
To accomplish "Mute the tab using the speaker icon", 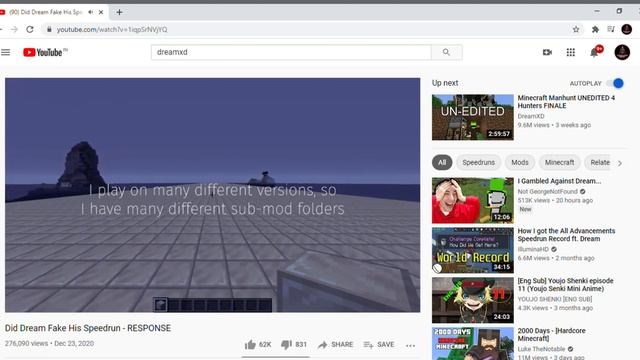I will [91, 12].
